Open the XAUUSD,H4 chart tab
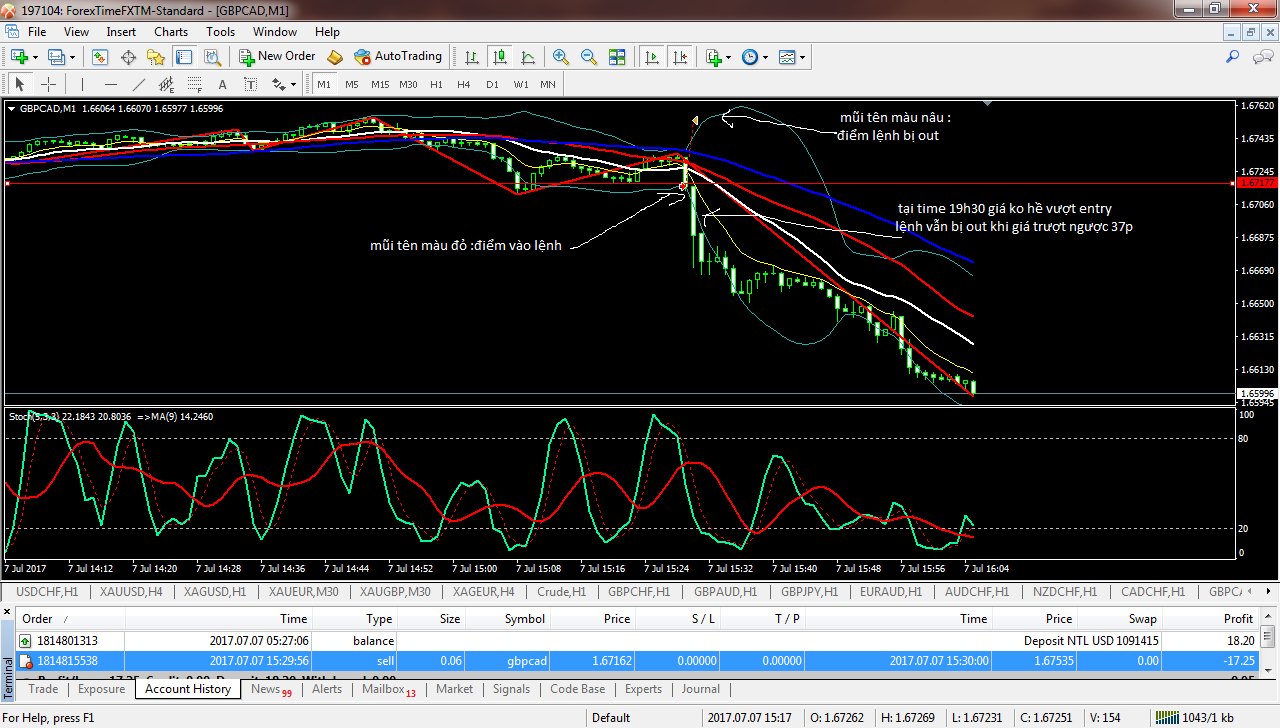This screenshot has width=1280, height=728. coord(131,592)
